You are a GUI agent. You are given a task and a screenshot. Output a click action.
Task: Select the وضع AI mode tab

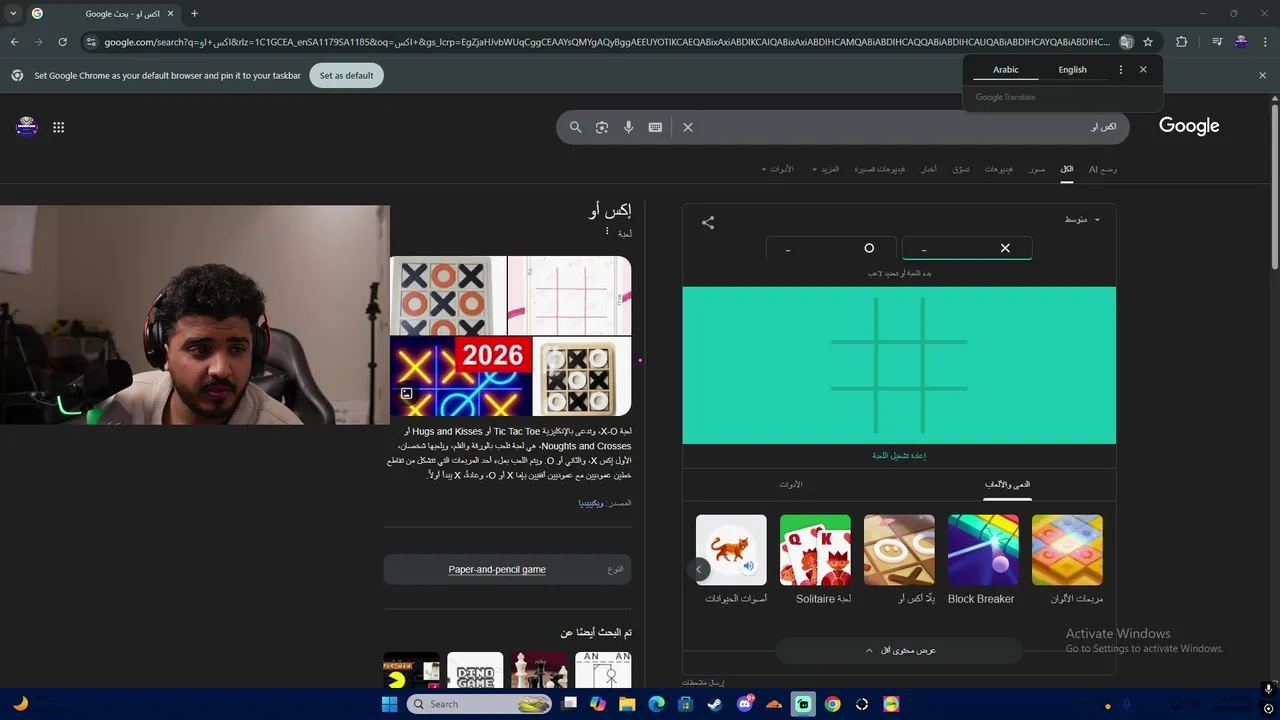click(1103, 169)
